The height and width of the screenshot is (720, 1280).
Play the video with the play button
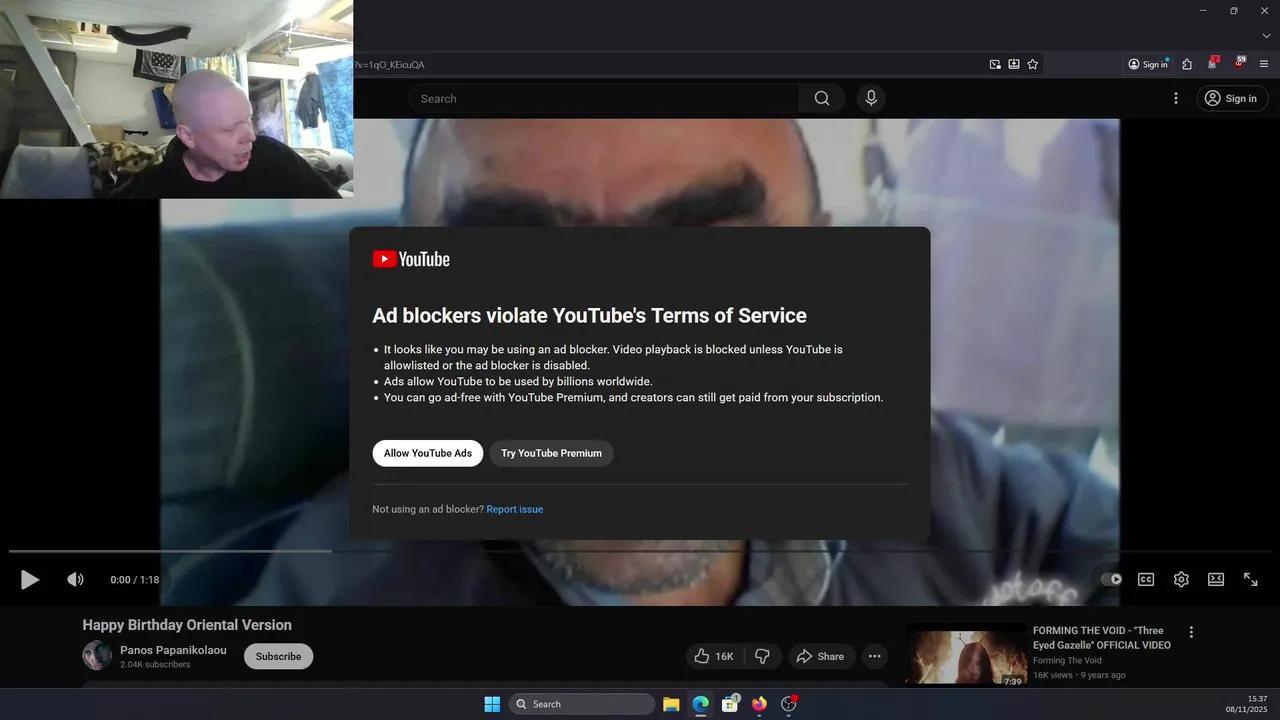click(30, 579)
